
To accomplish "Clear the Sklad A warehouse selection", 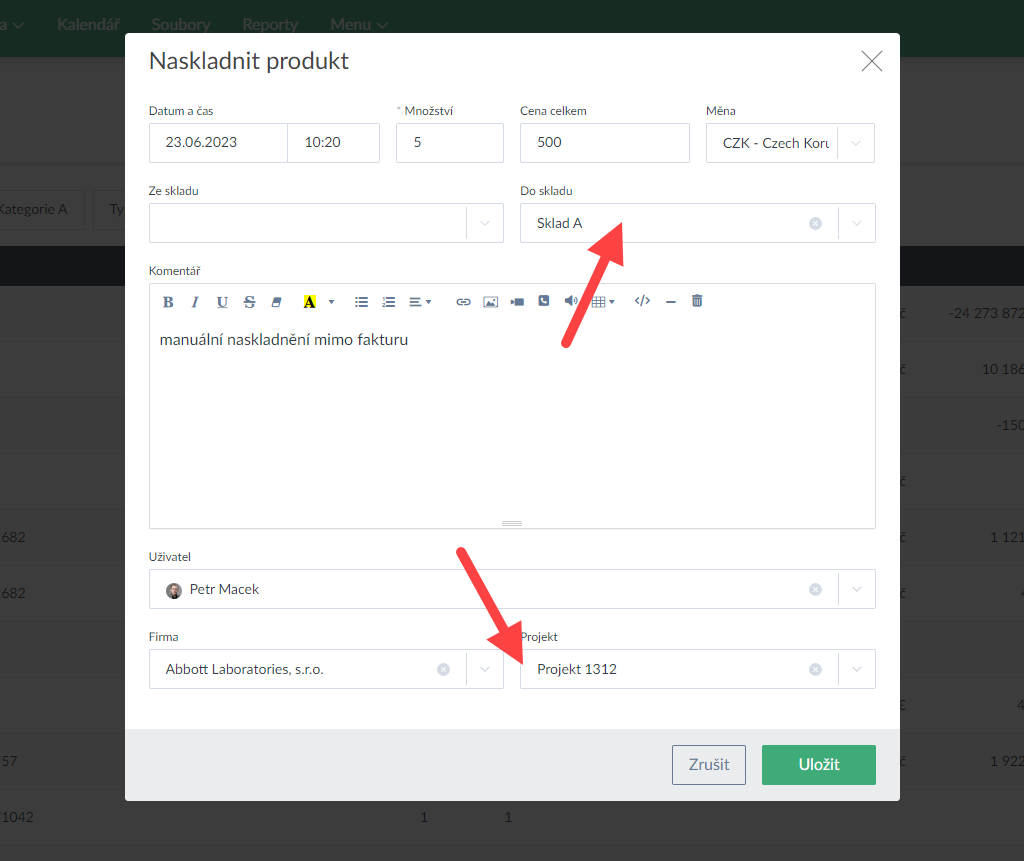I will click(x=815, y=223).
